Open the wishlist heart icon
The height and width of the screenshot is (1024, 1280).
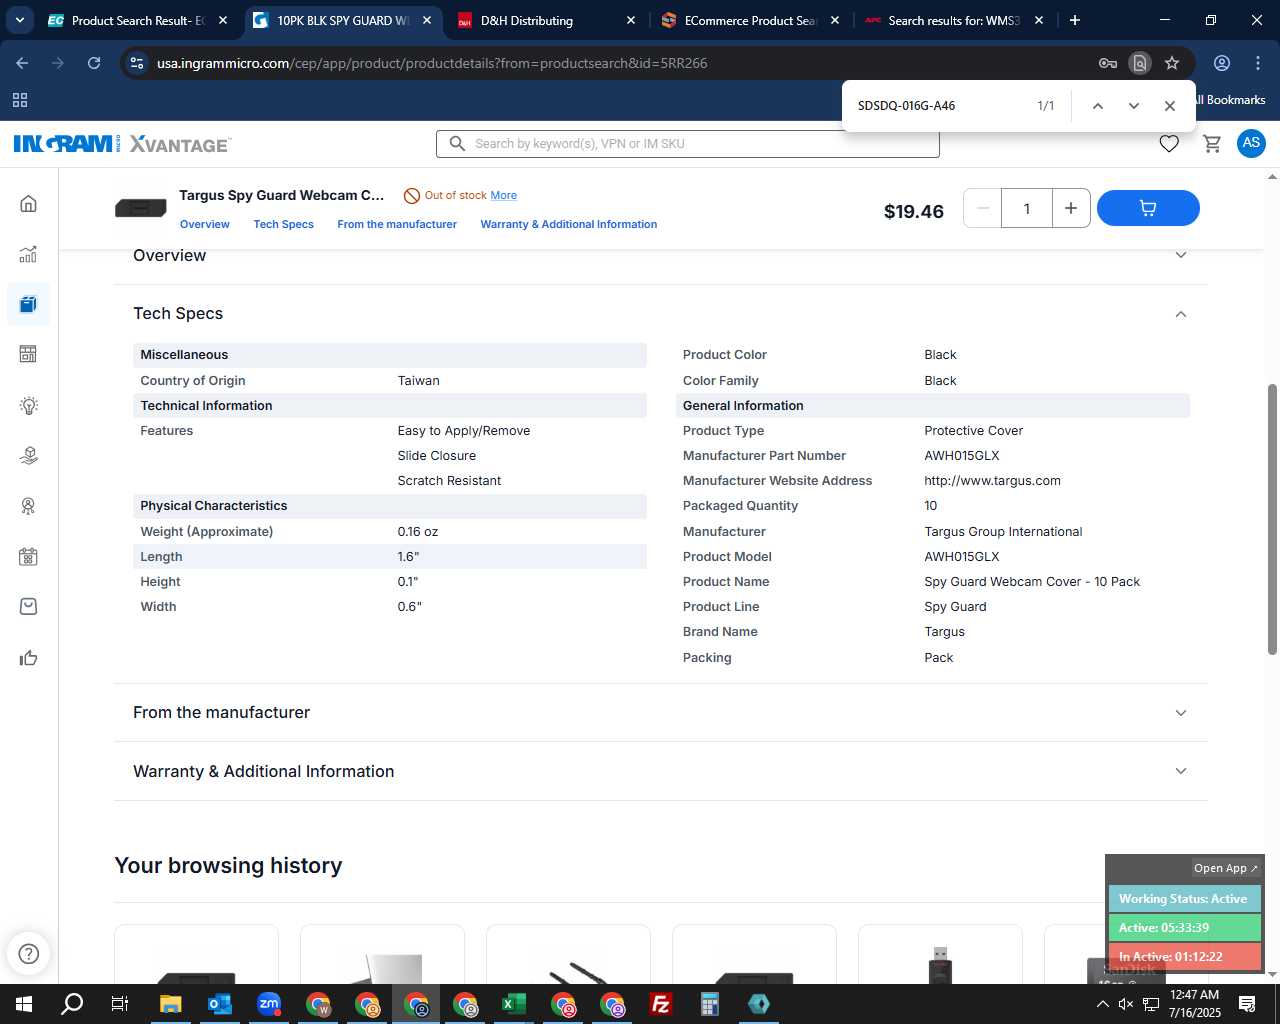(x=1169, y=144)
